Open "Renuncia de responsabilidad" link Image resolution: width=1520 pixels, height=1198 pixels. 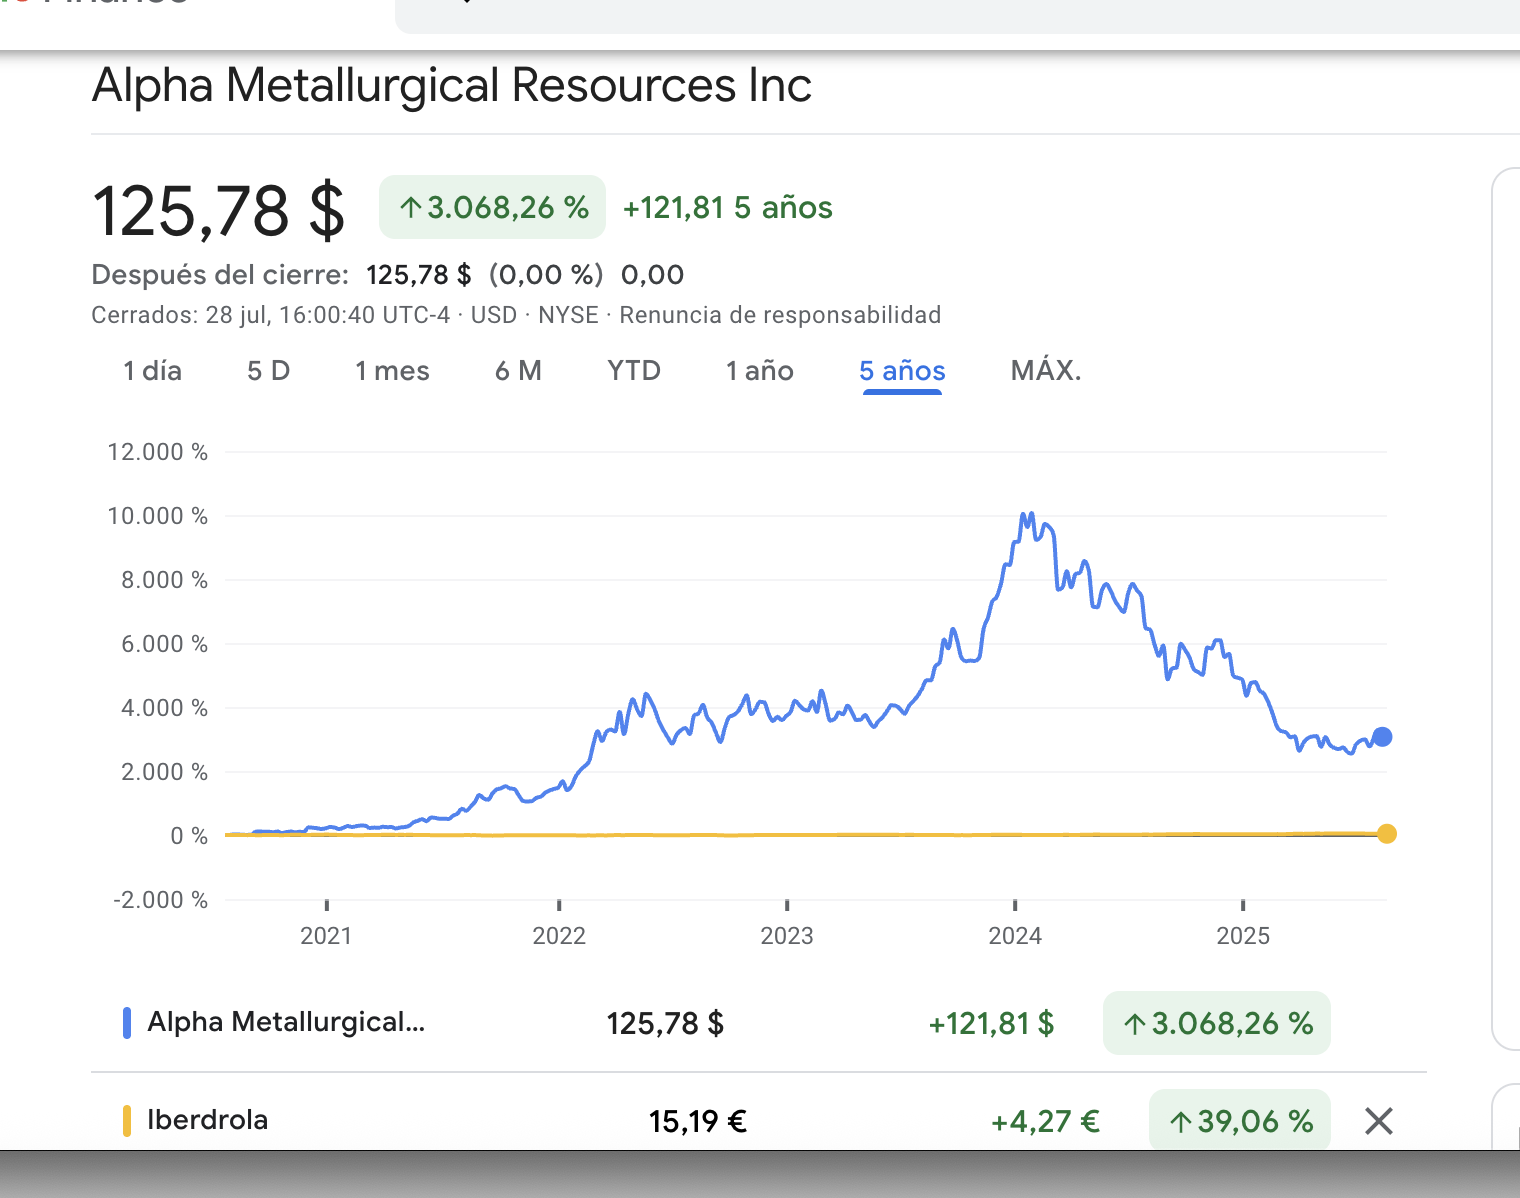[780, 315]
